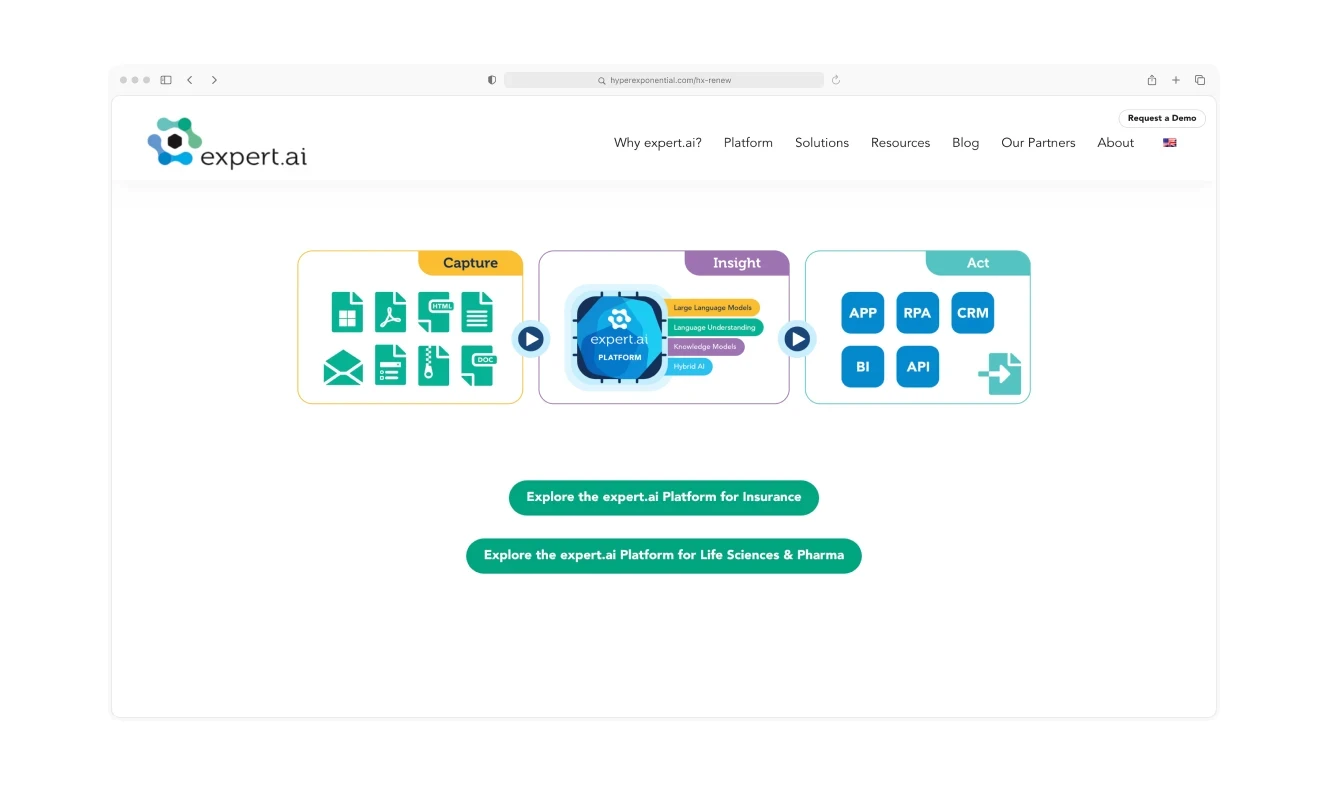Select the RPA tile in Act
The height and width of the screenshot is (786, 1328).
(917, 313)
